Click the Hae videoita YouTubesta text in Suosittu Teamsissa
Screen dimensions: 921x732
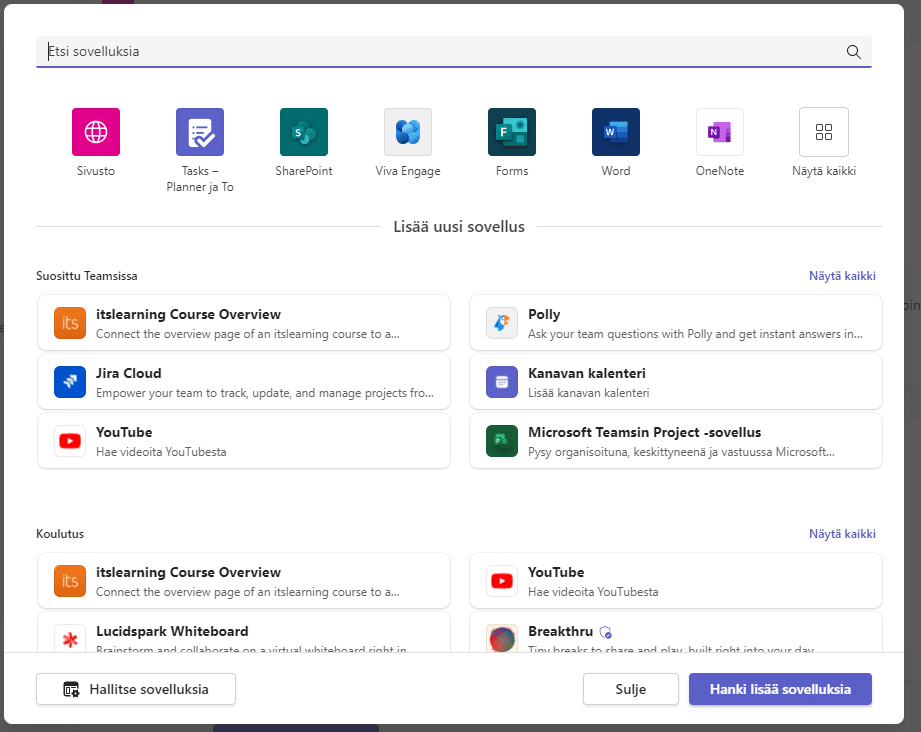click(x=161, y=452)
